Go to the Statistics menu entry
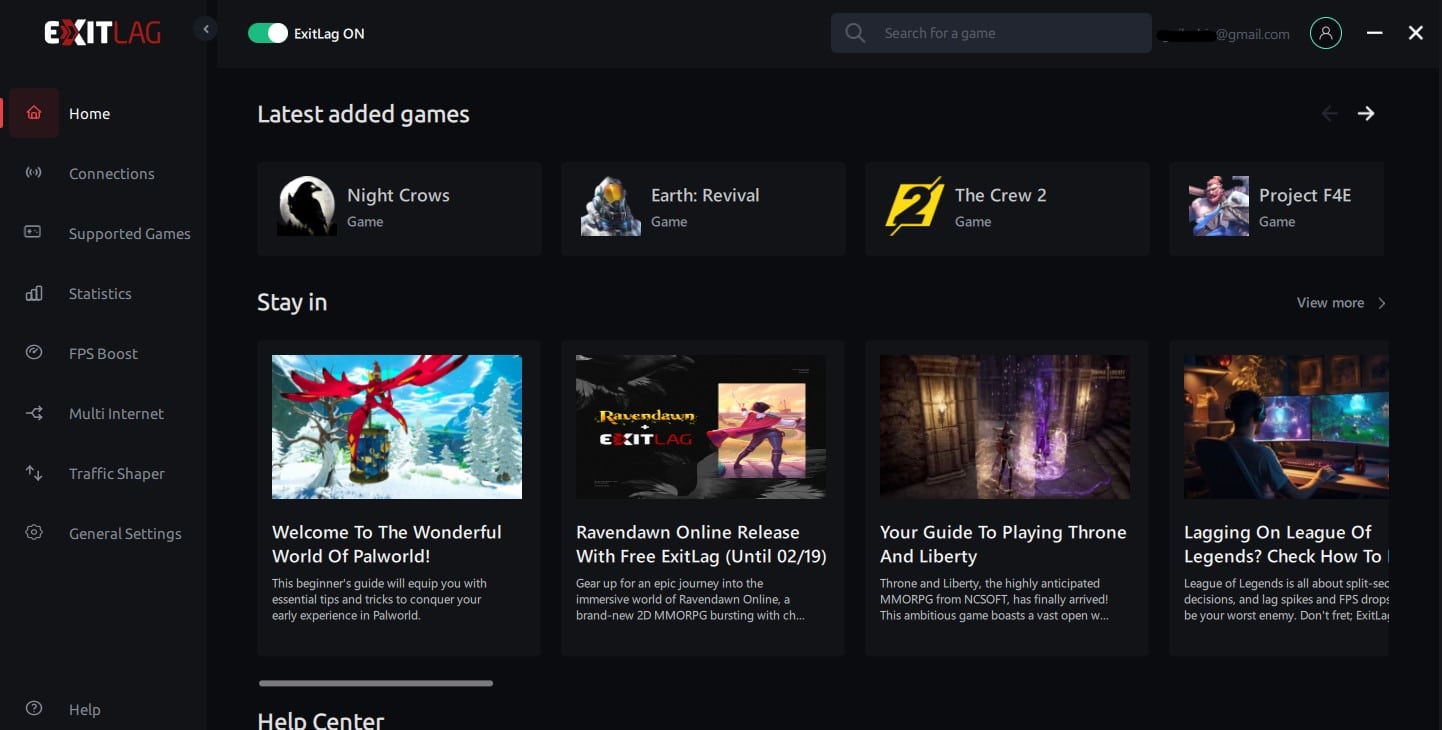1442x730 pixels. point(100,293)
